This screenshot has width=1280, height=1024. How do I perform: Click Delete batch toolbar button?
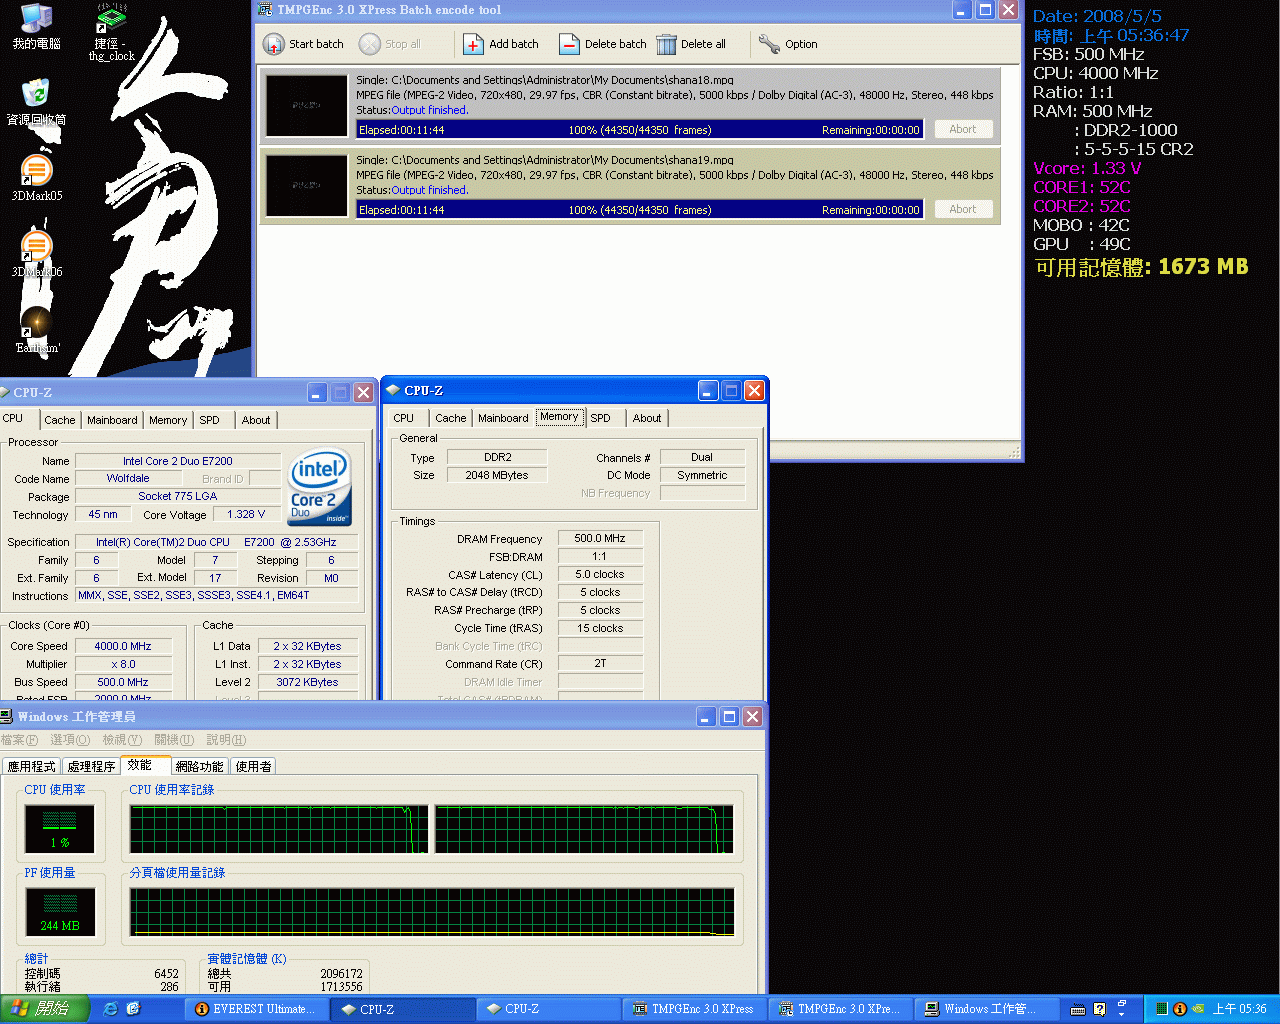(x=603, y=44)
